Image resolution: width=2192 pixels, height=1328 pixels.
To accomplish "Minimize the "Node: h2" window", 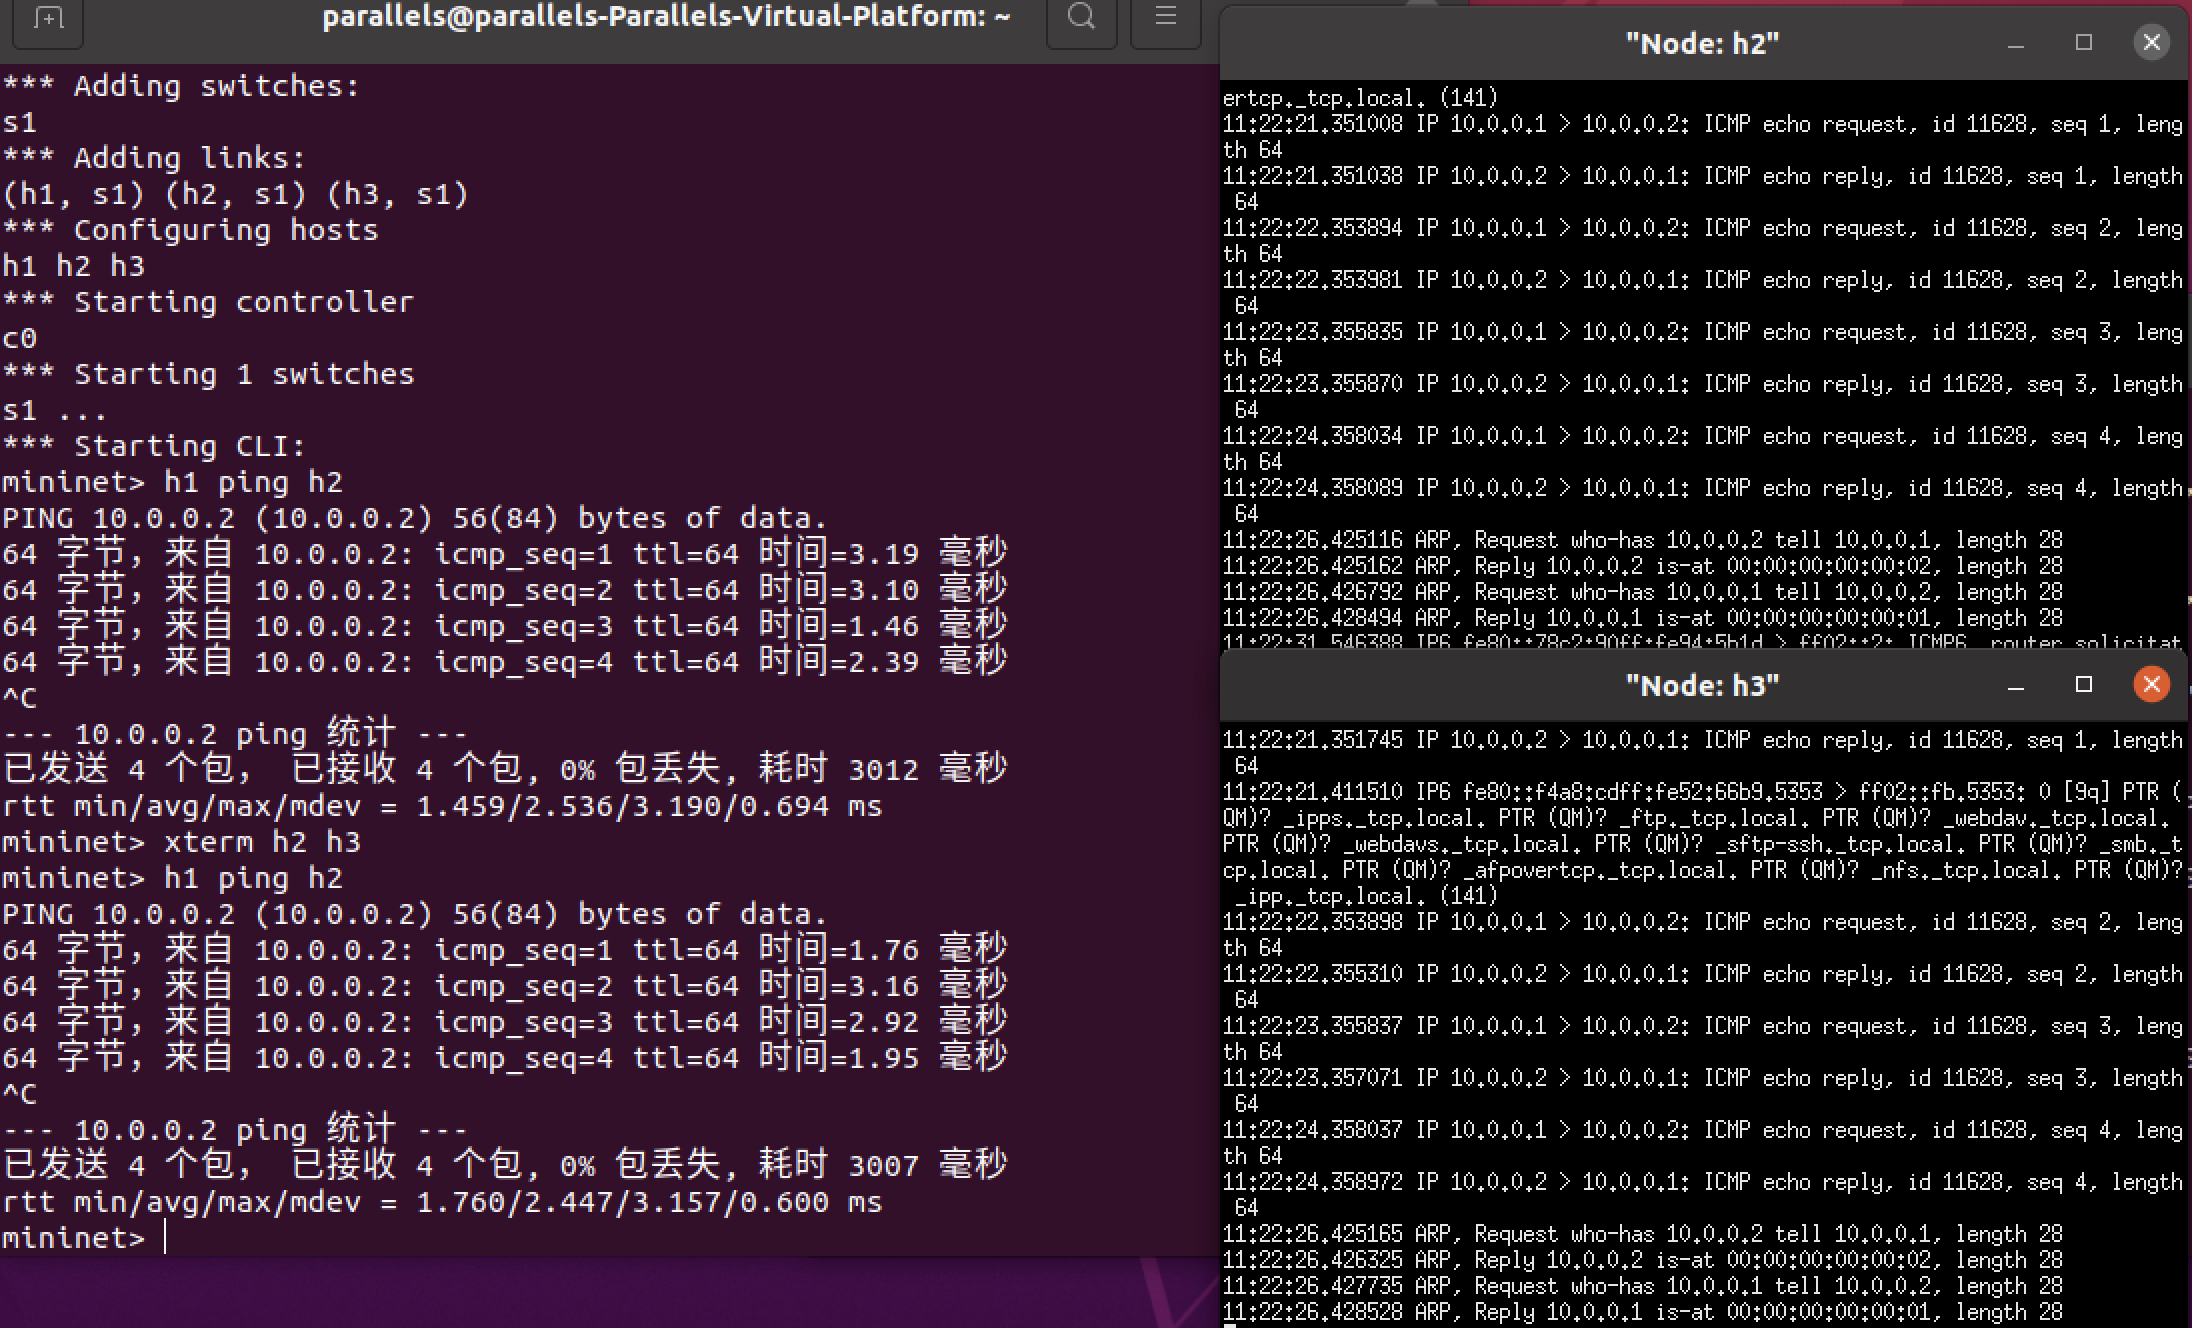I will 2016,43.
